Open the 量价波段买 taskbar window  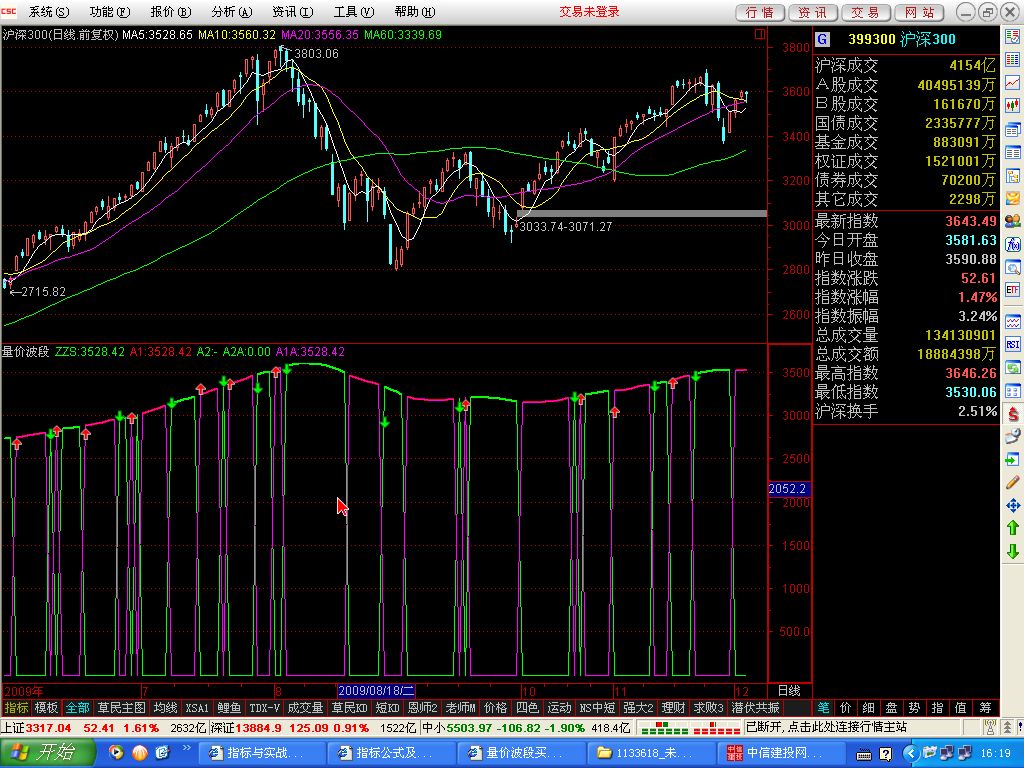pyautogui.click(x=520, y=753)
